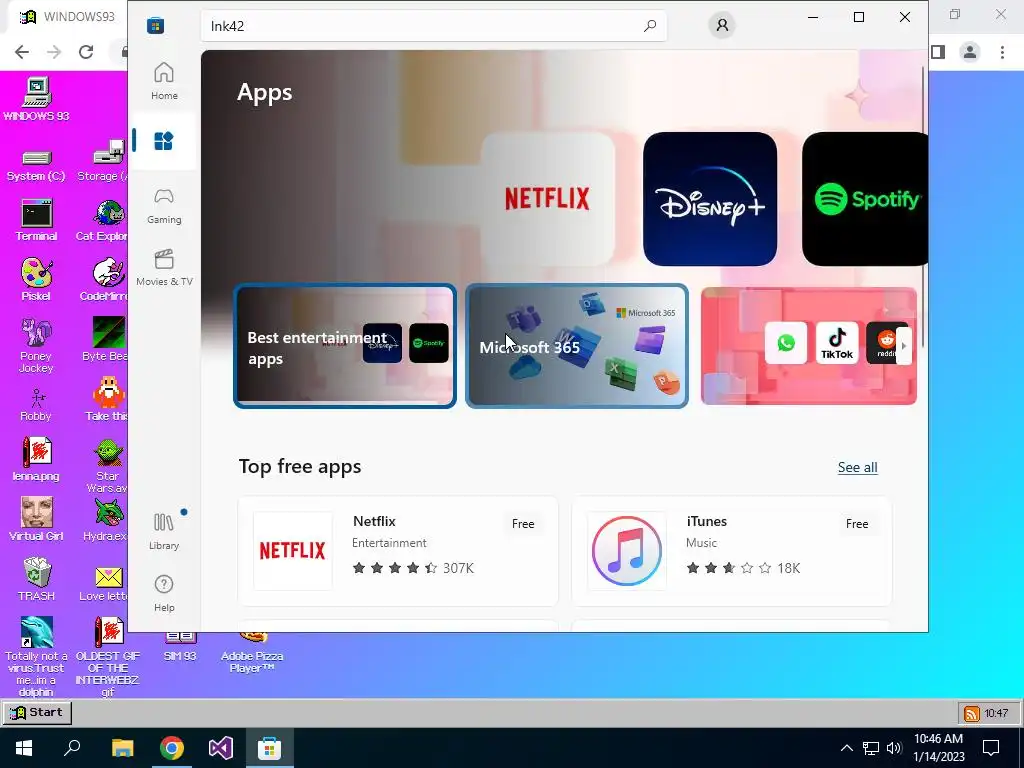Viewport: 1024px width, 768px height.
Task: Click the Microsoft Store logo icon
Action: (155, 25)
